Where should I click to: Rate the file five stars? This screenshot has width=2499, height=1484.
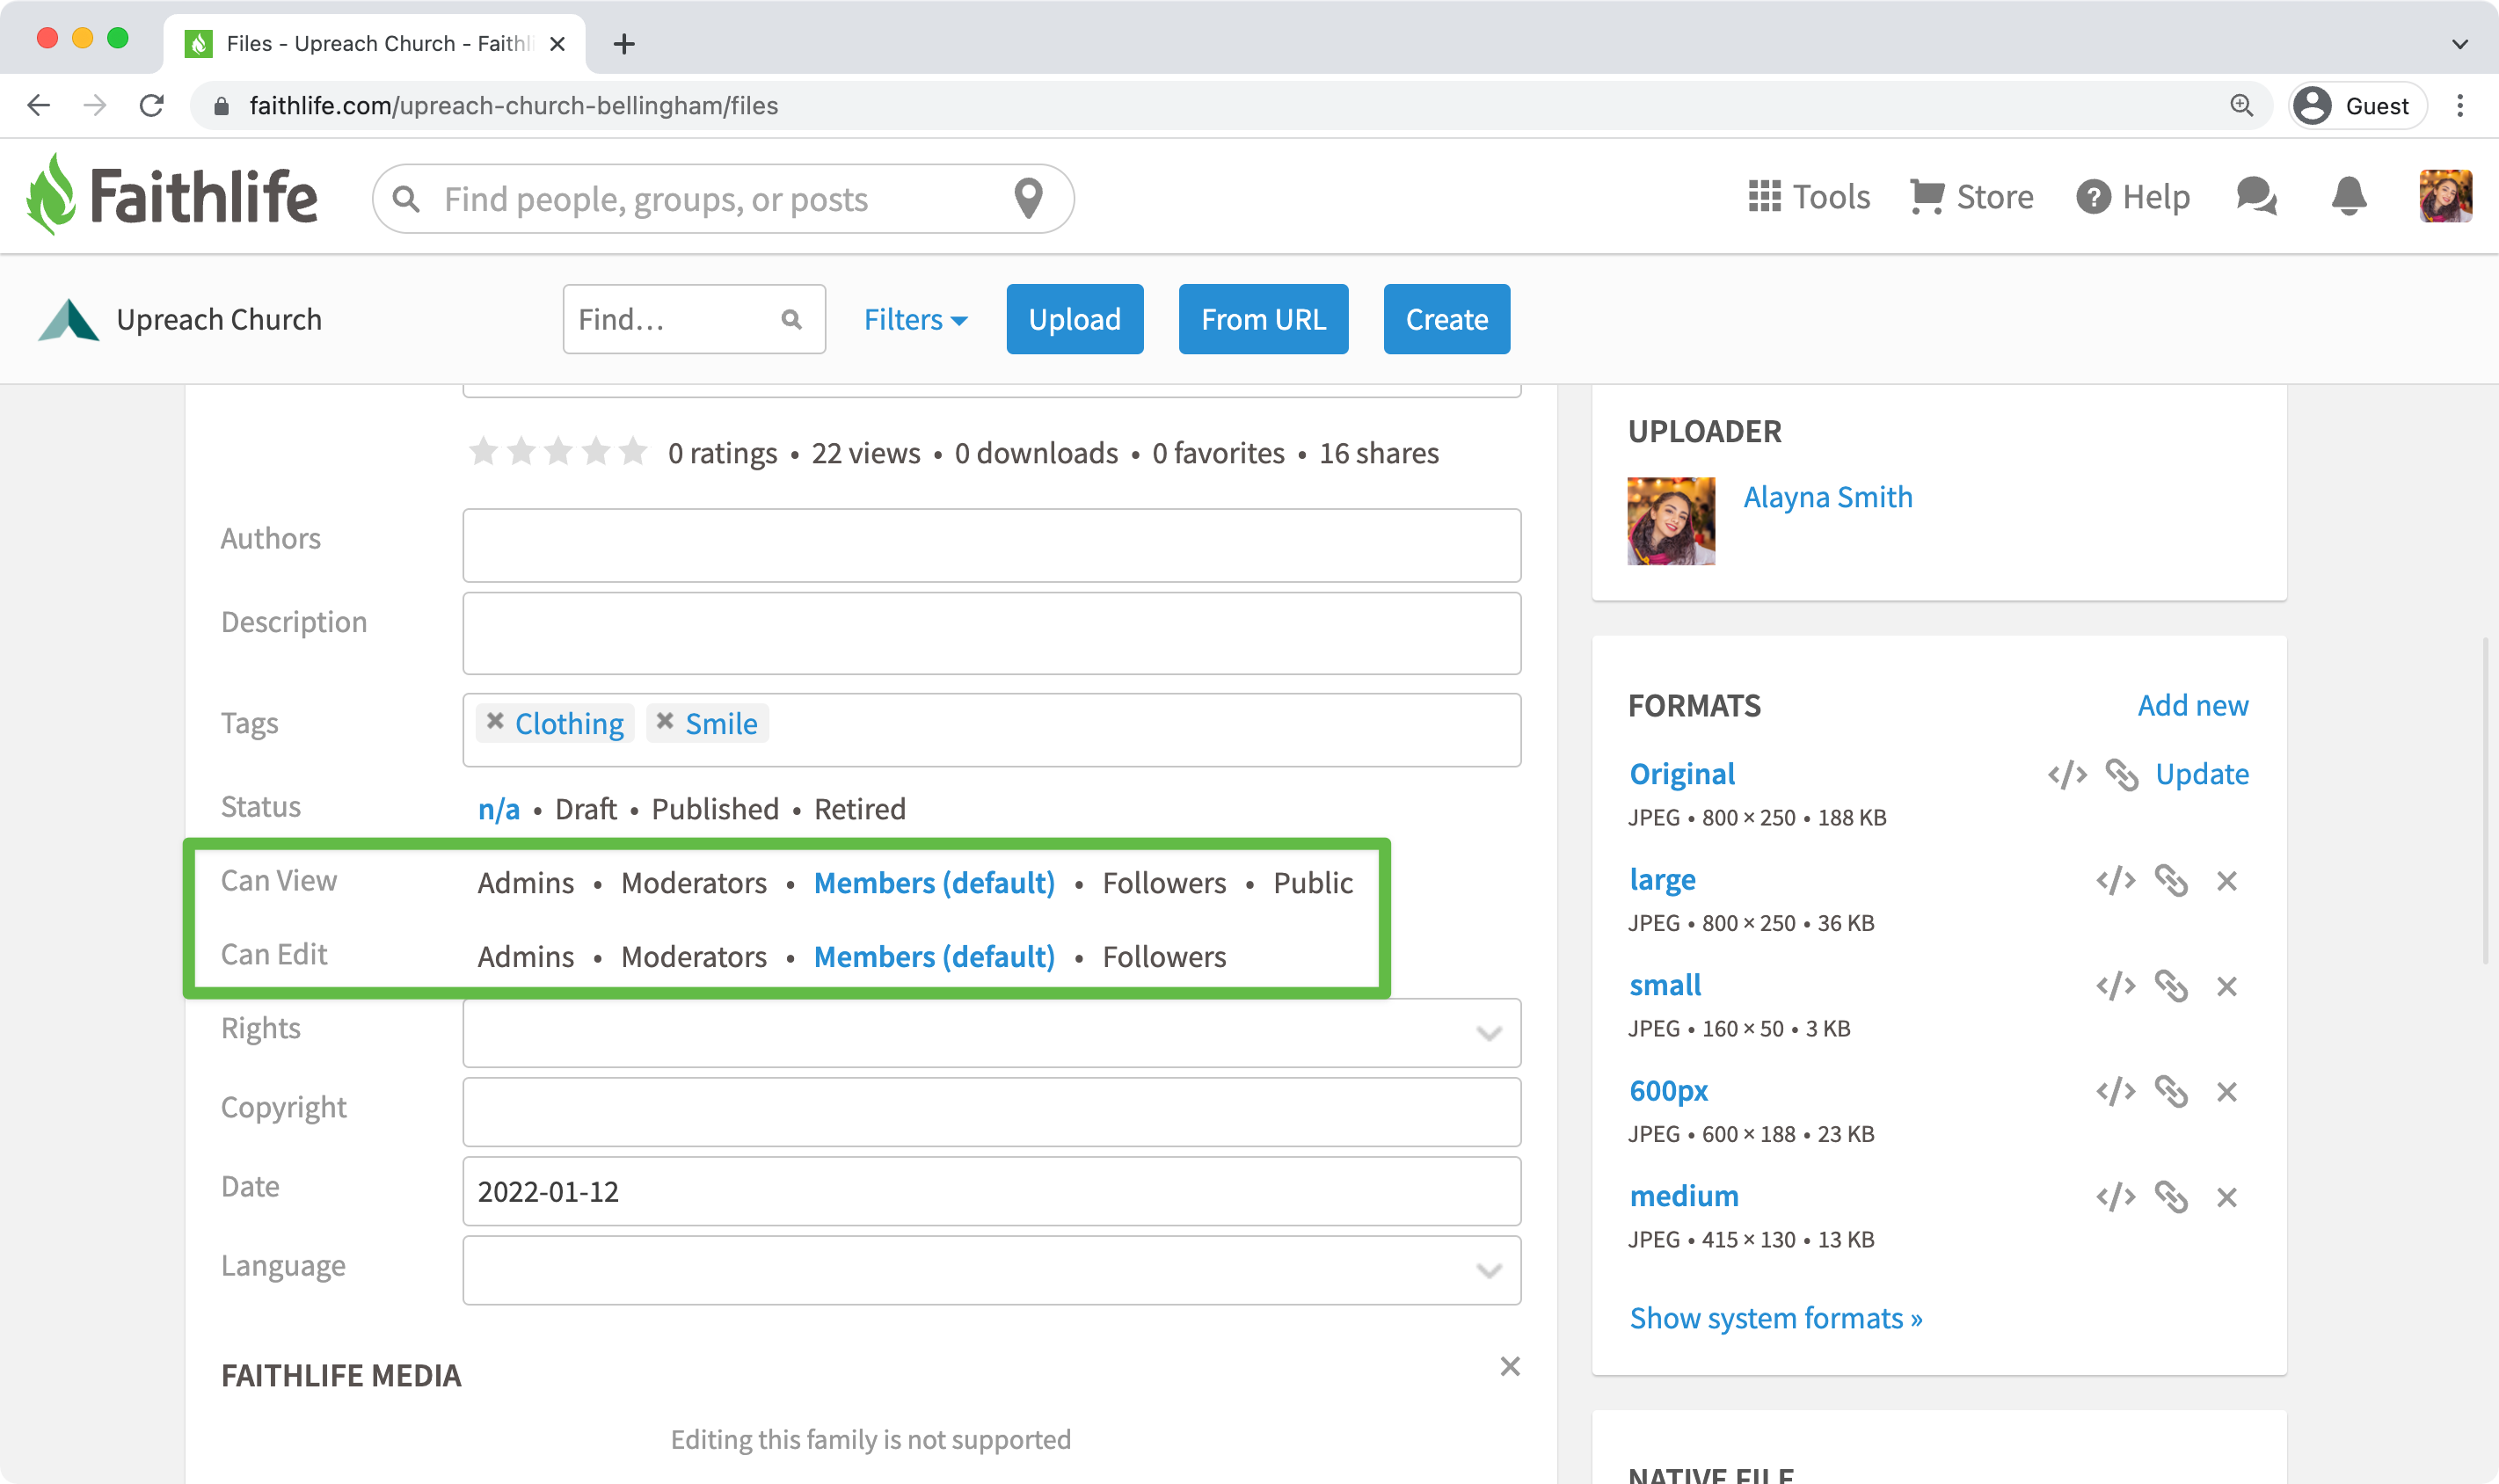point(633,452)
